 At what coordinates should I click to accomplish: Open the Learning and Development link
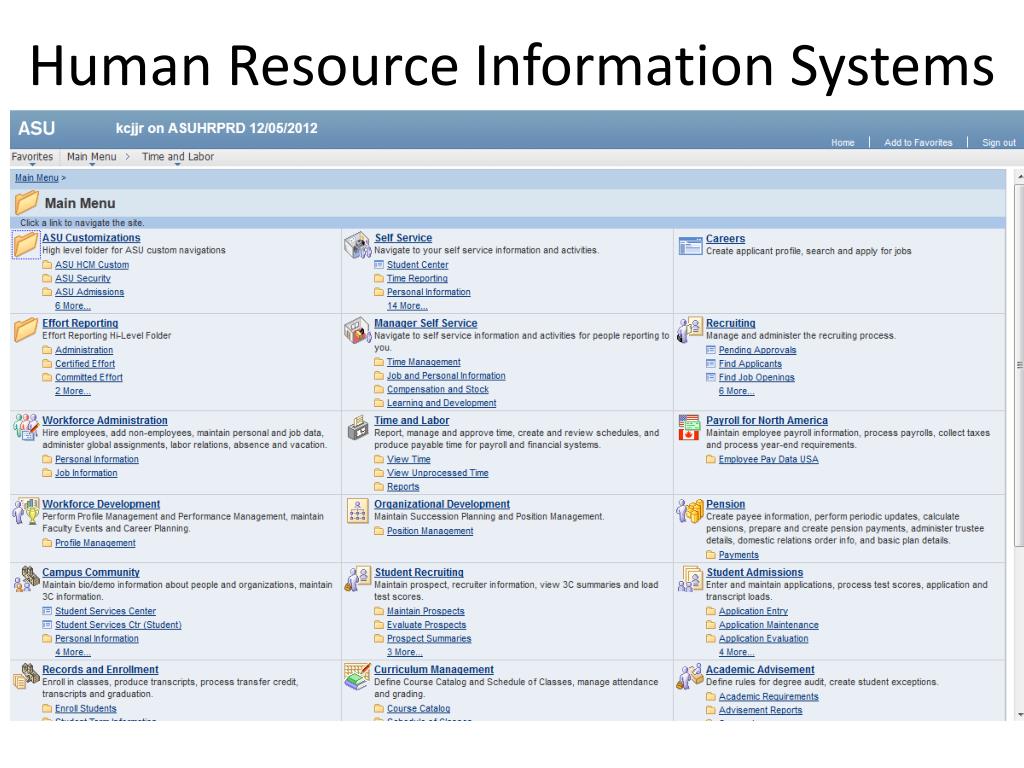coord(441,403)
